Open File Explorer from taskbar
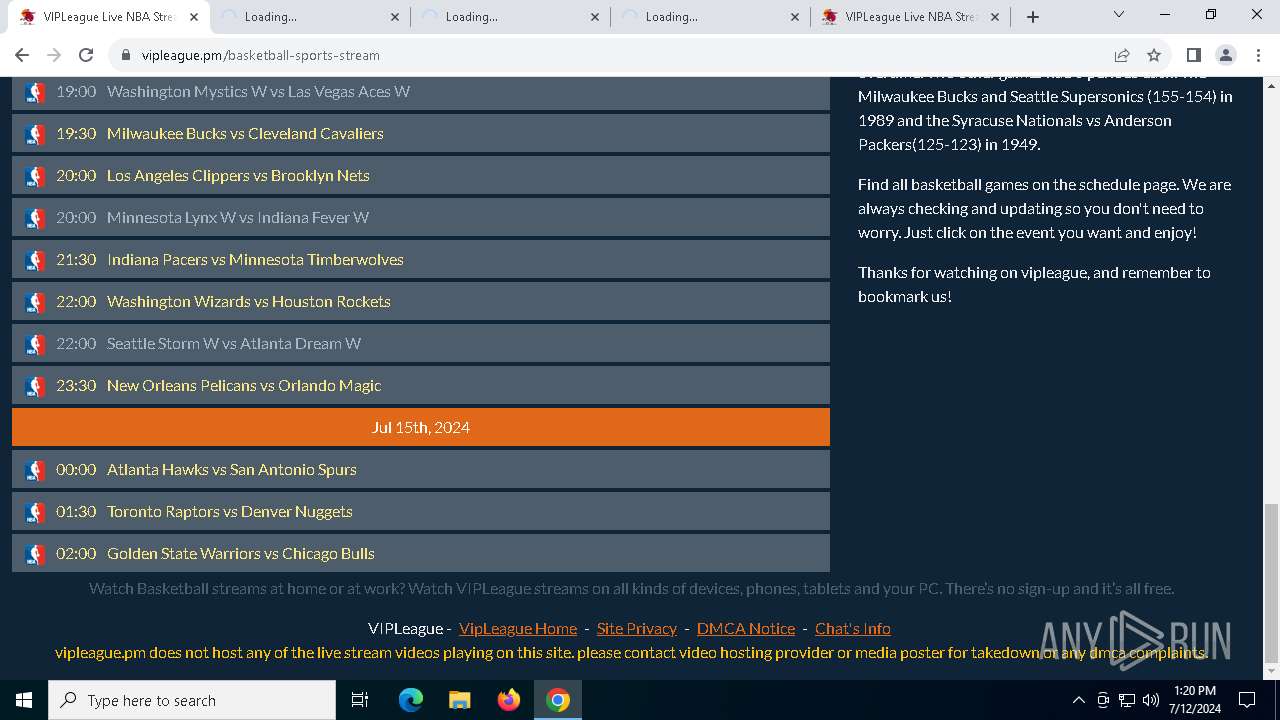Viewport: 1280px width, 720px height. (x=459, y=700)
